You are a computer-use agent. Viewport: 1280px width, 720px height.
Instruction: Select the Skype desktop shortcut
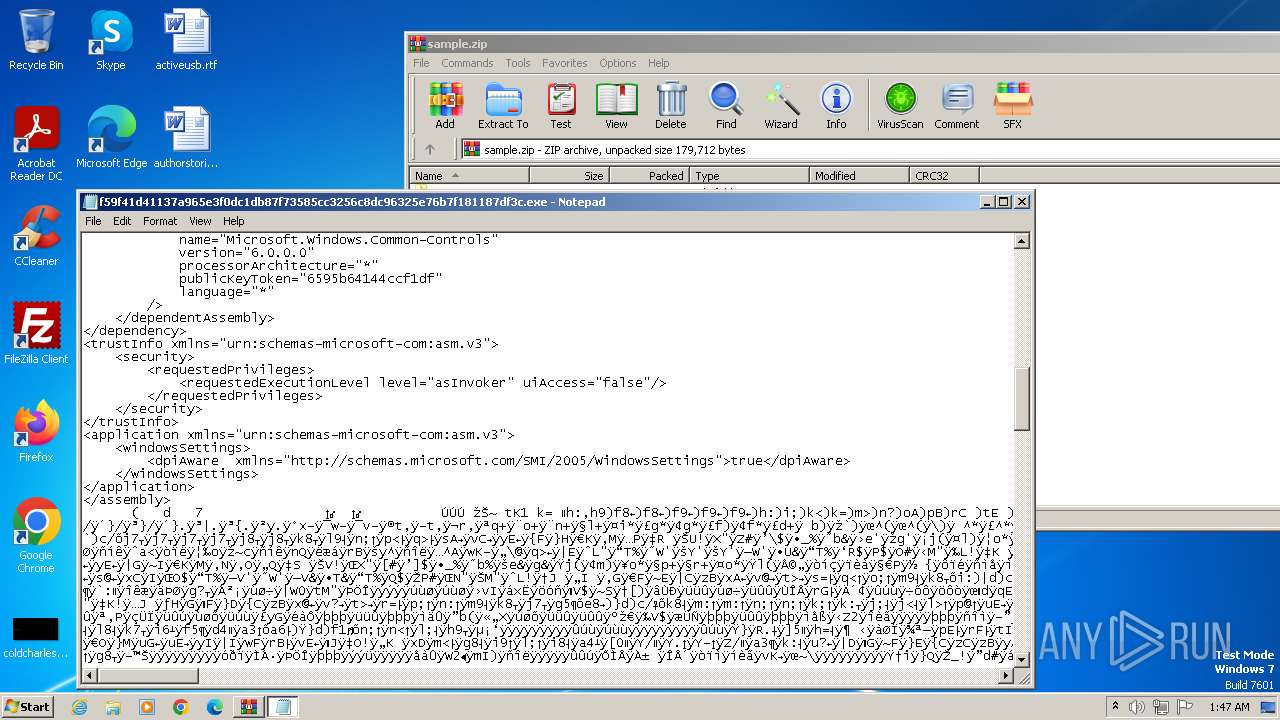110,40
